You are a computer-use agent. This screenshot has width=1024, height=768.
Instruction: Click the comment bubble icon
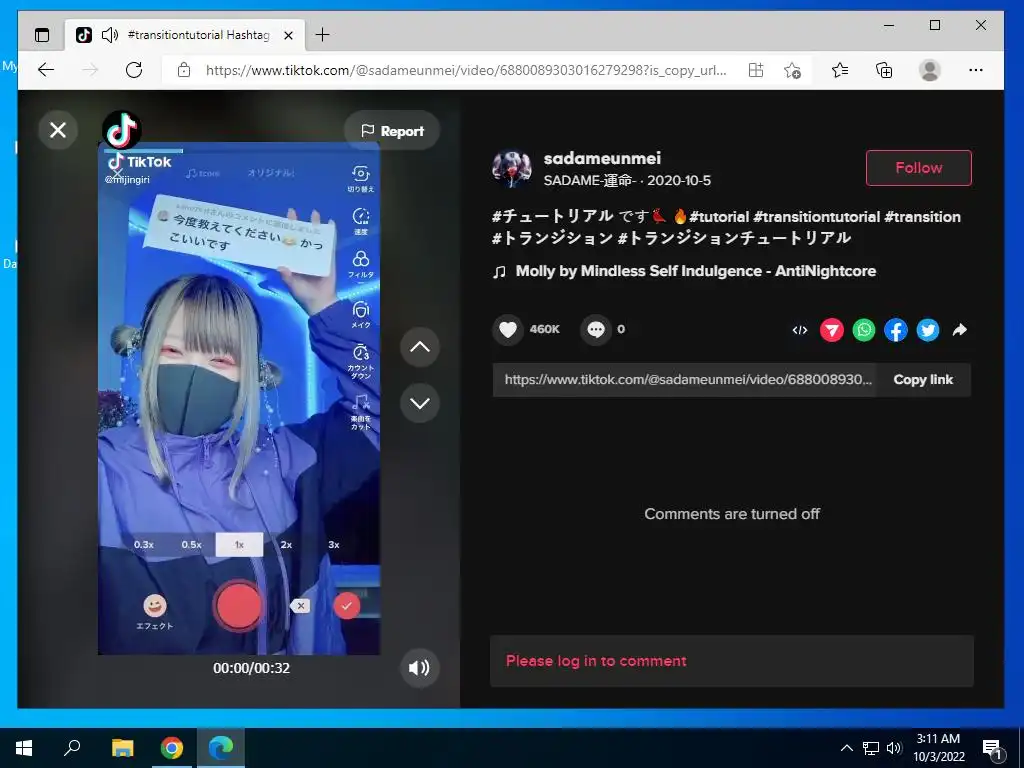tap(596, 329)
